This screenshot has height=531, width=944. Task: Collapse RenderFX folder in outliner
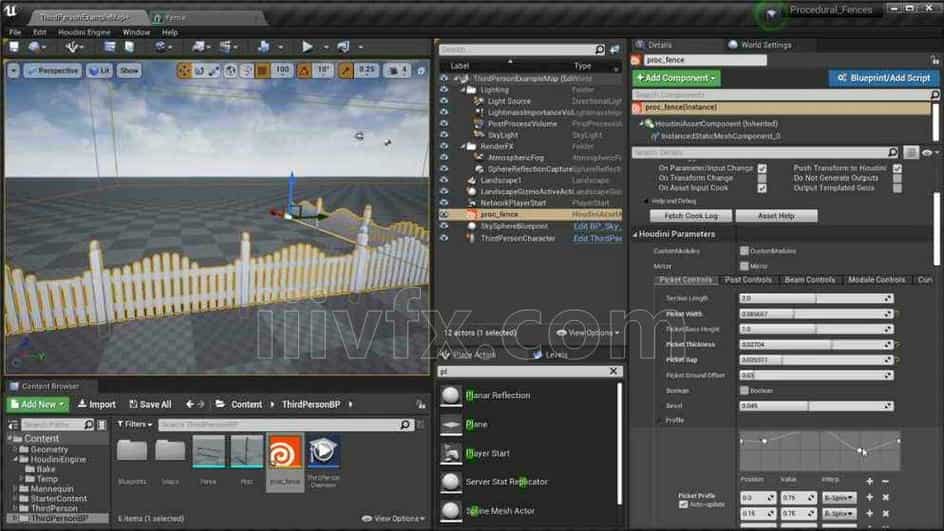pos(464,146)
